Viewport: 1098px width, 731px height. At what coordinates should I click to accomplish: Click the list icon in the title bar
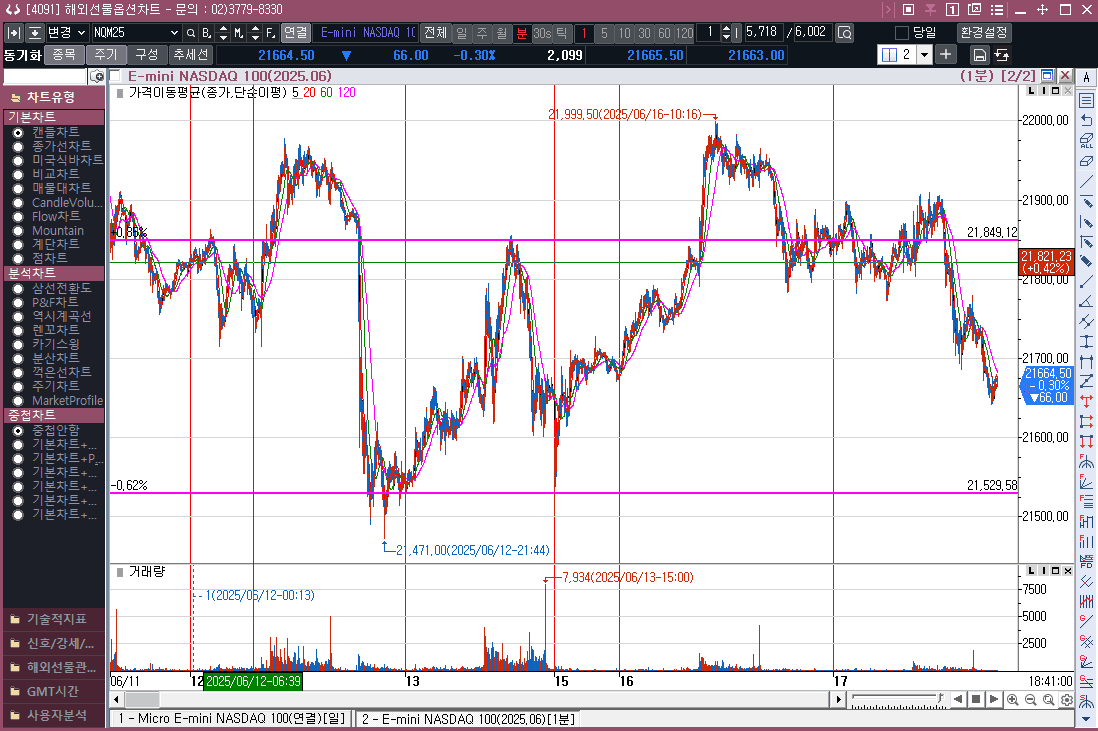click(997, 10)
